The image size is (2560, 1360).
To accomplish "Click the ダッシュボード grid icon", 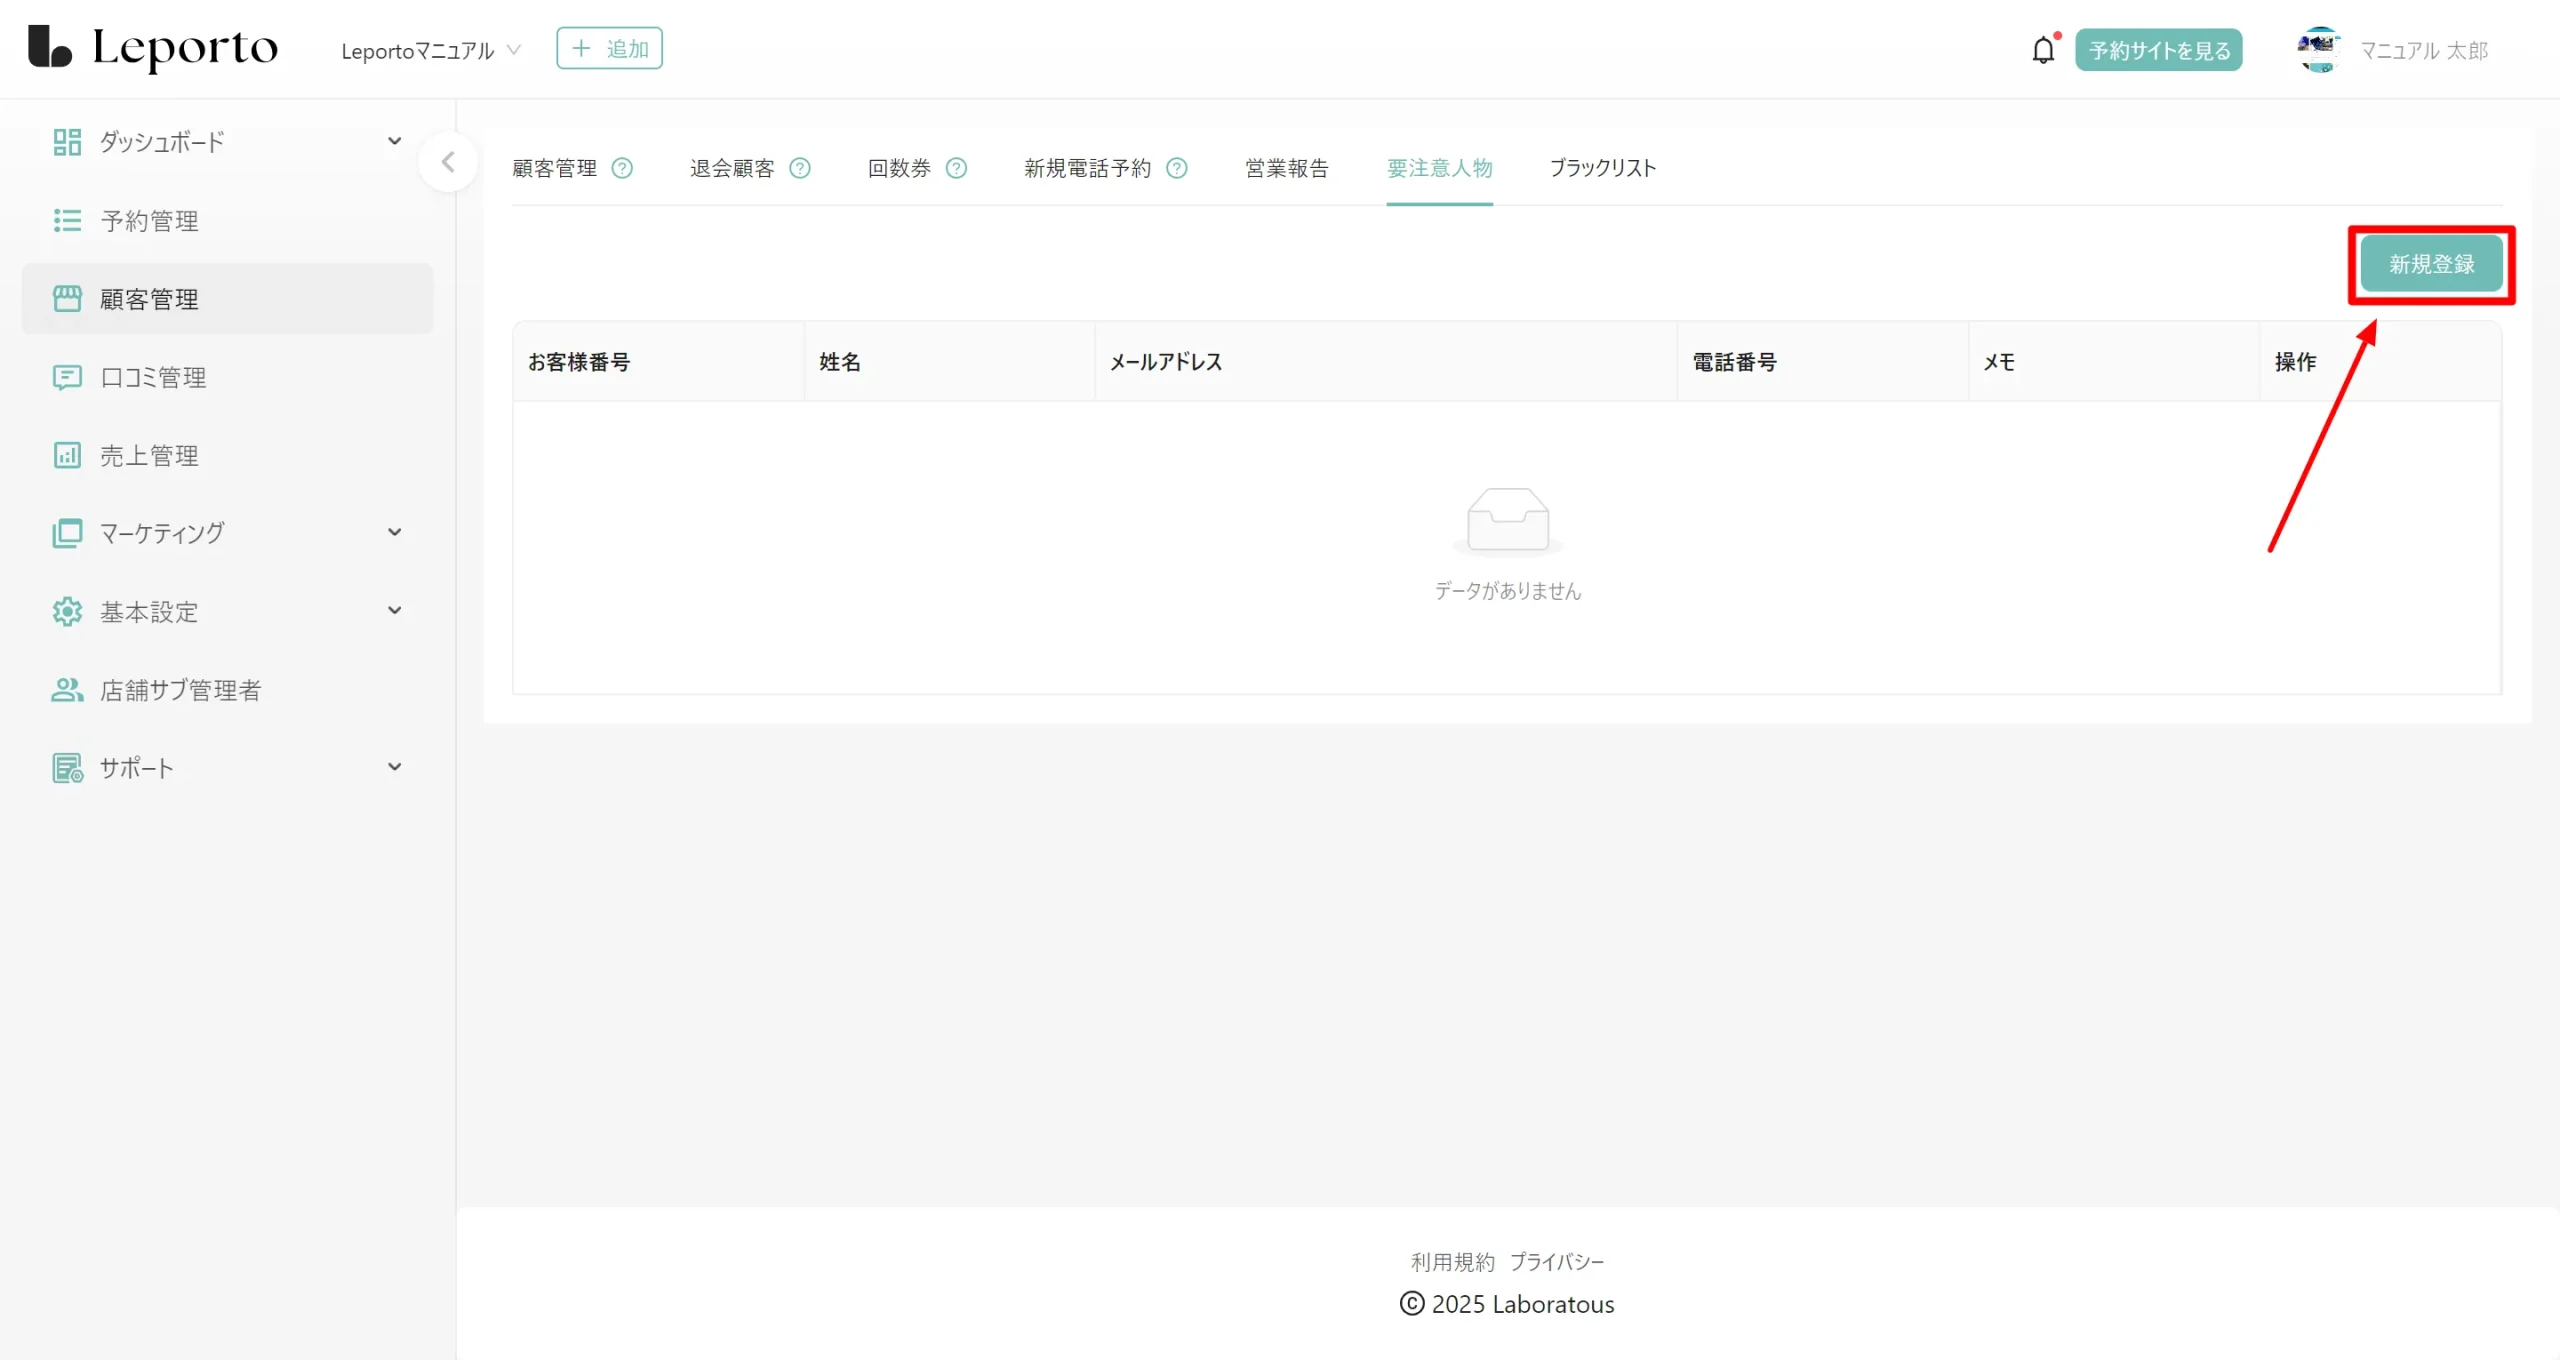I will (67, 142).
